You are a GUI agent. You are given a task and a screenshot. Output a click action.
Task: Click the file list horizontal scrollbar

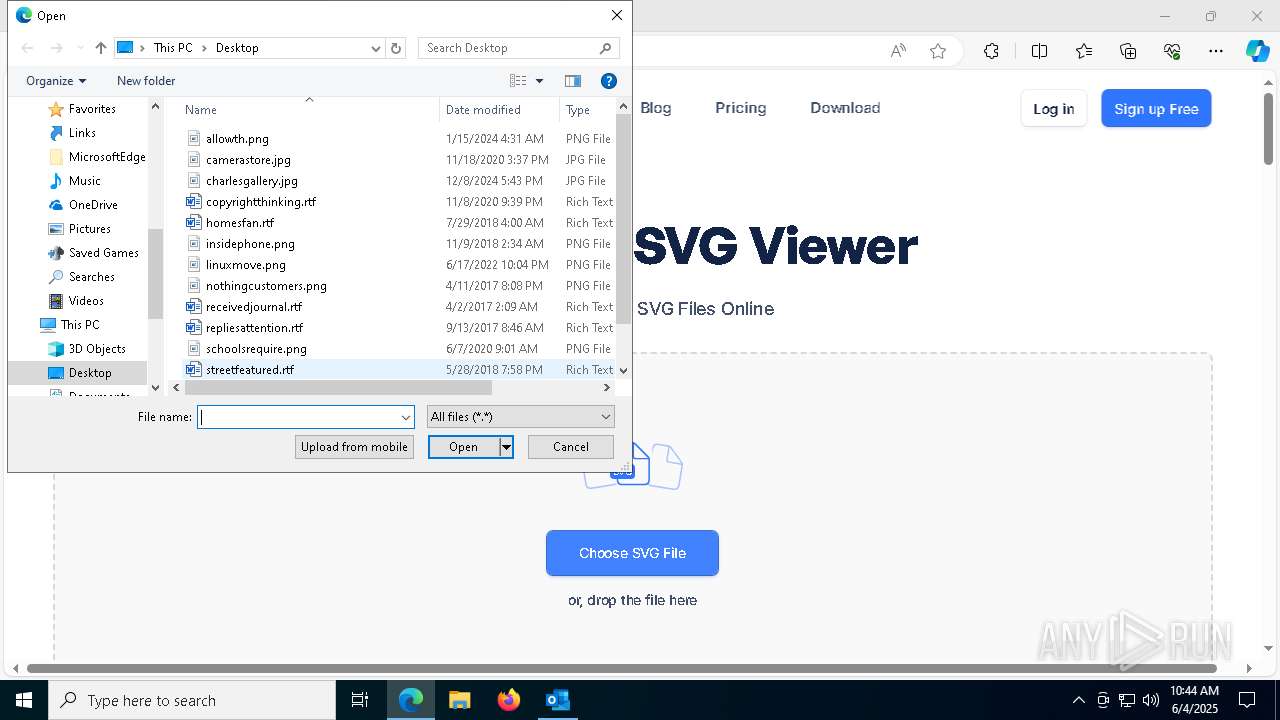[338, 387]
